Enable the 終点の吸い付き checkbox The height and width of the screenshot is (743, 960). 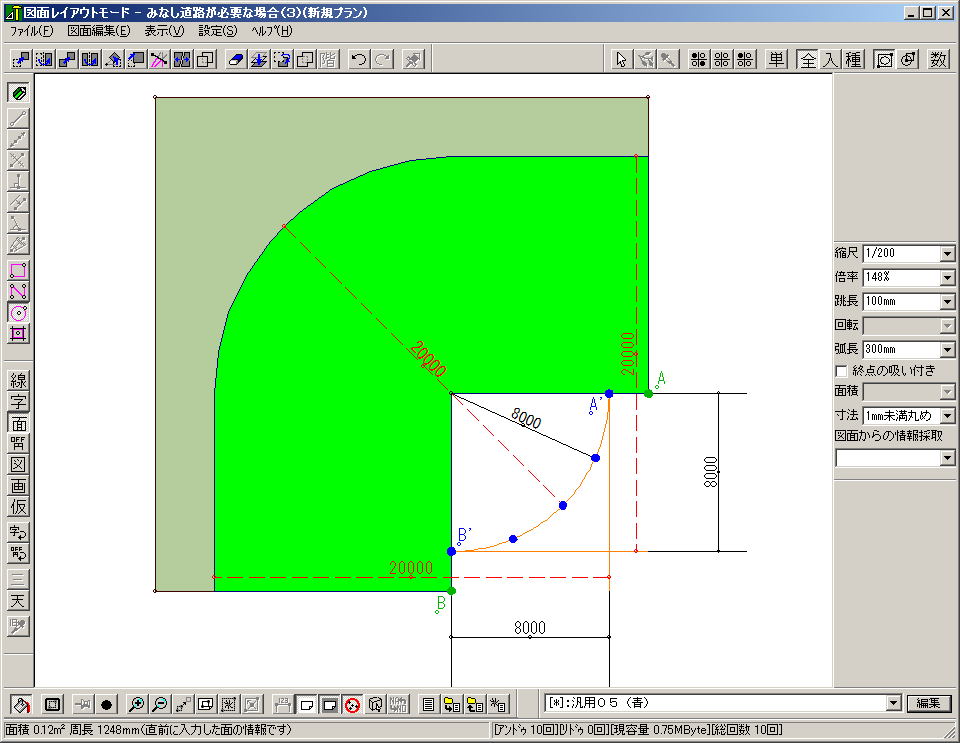point(841,372)
